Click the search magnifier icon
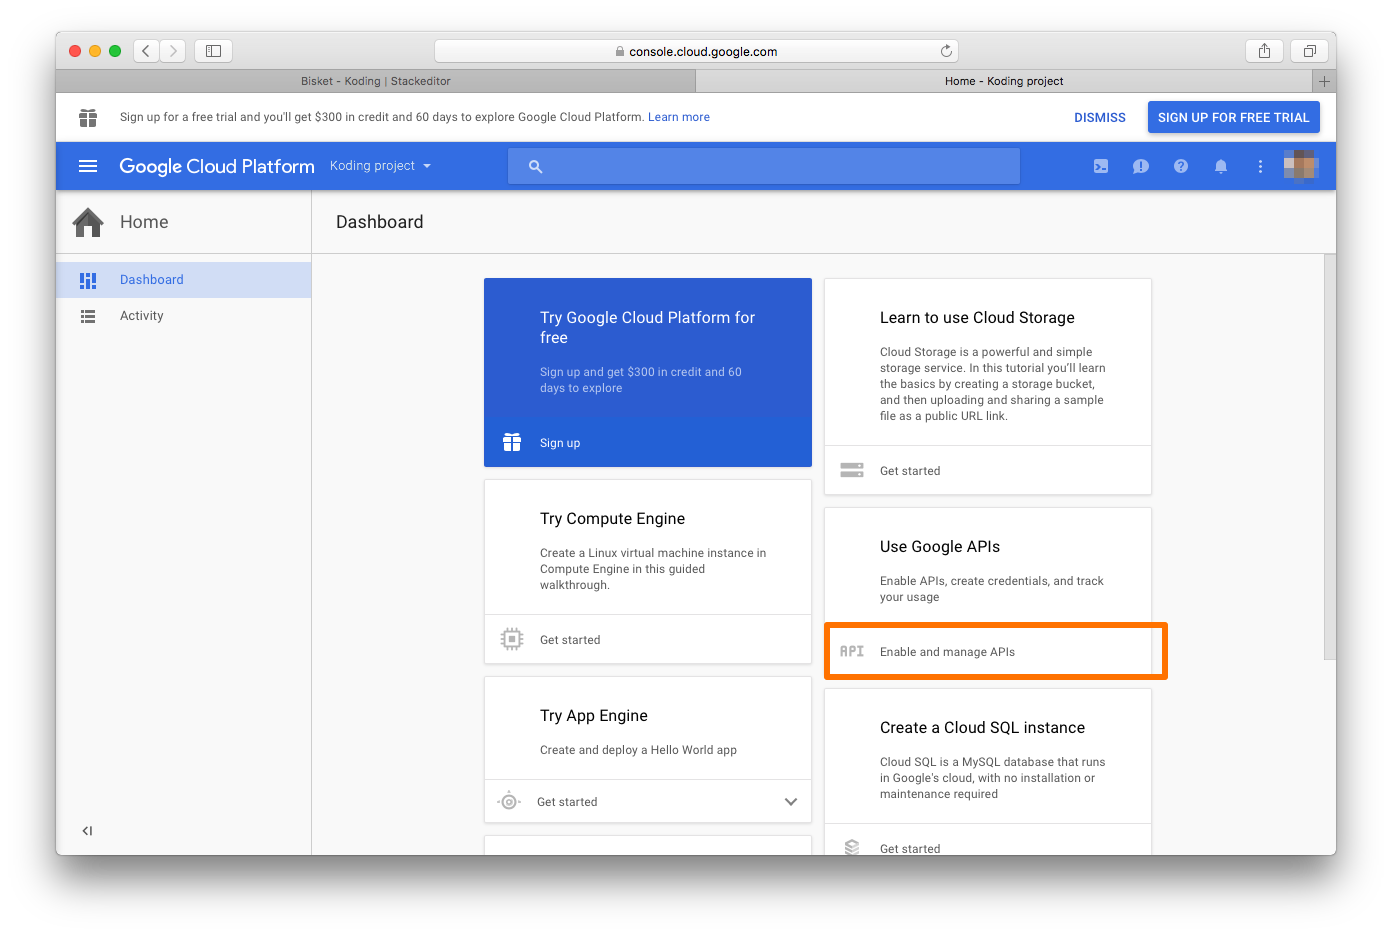The width and height of the screenshot is (1392, 935). click(x=536, y=166)
